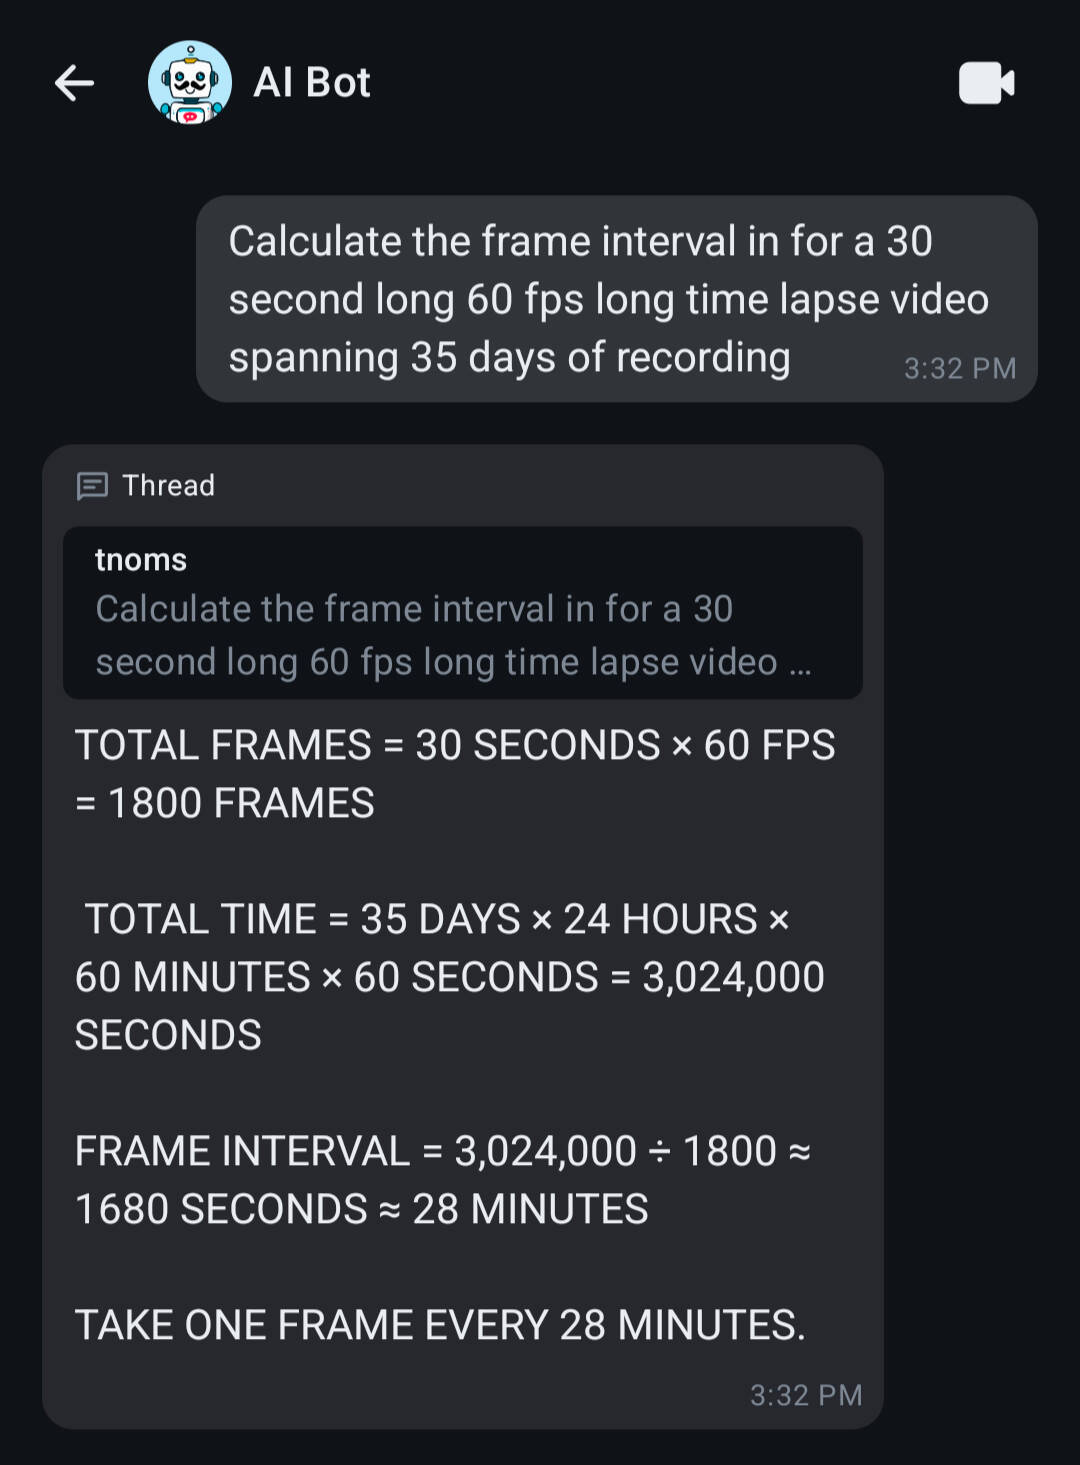Screen dimensions: 1080x1465
Task: Tap the 1680 SECONDS ≈ 28 MINUTES text
Action: click(361, 1209)
